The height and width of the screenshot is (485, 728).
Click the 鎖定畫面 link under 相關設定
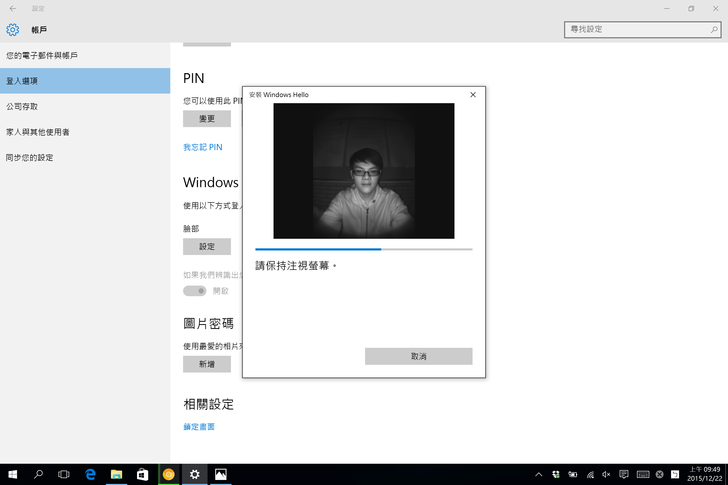coord(199,427)
